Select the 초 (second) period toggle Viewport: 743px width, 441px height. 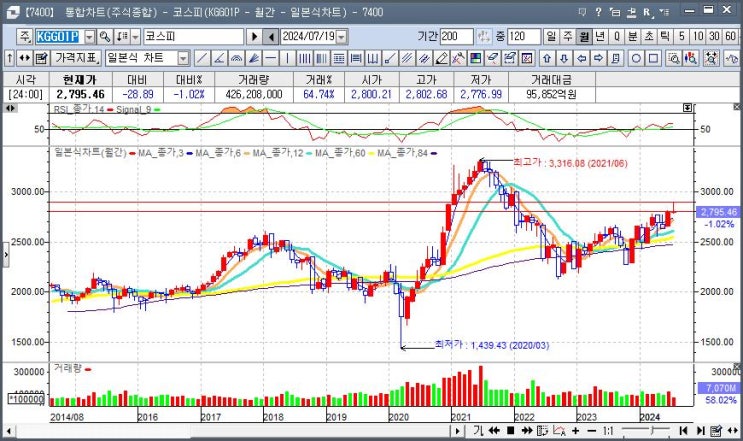point(649,36)
